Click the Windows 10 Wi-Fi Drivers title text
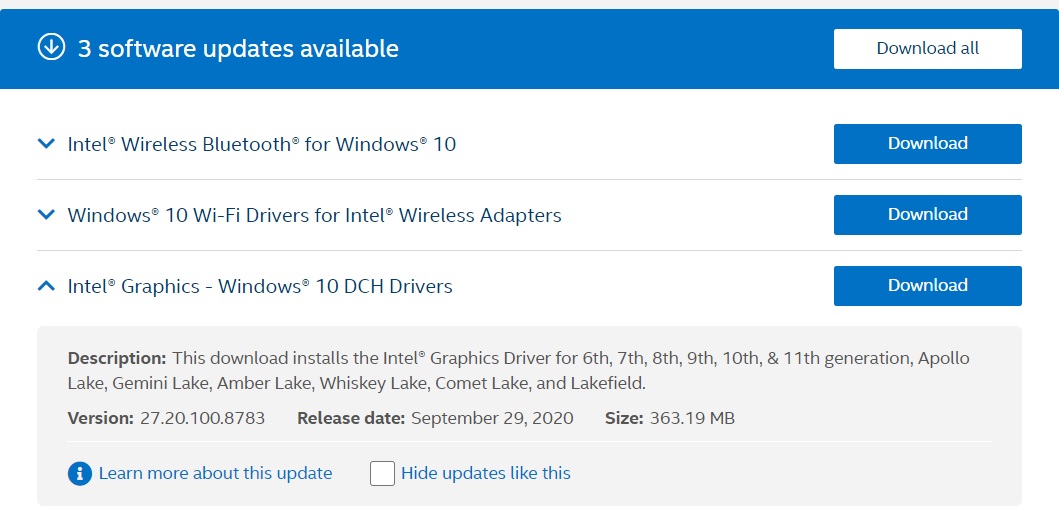 [x=314, y=215]
